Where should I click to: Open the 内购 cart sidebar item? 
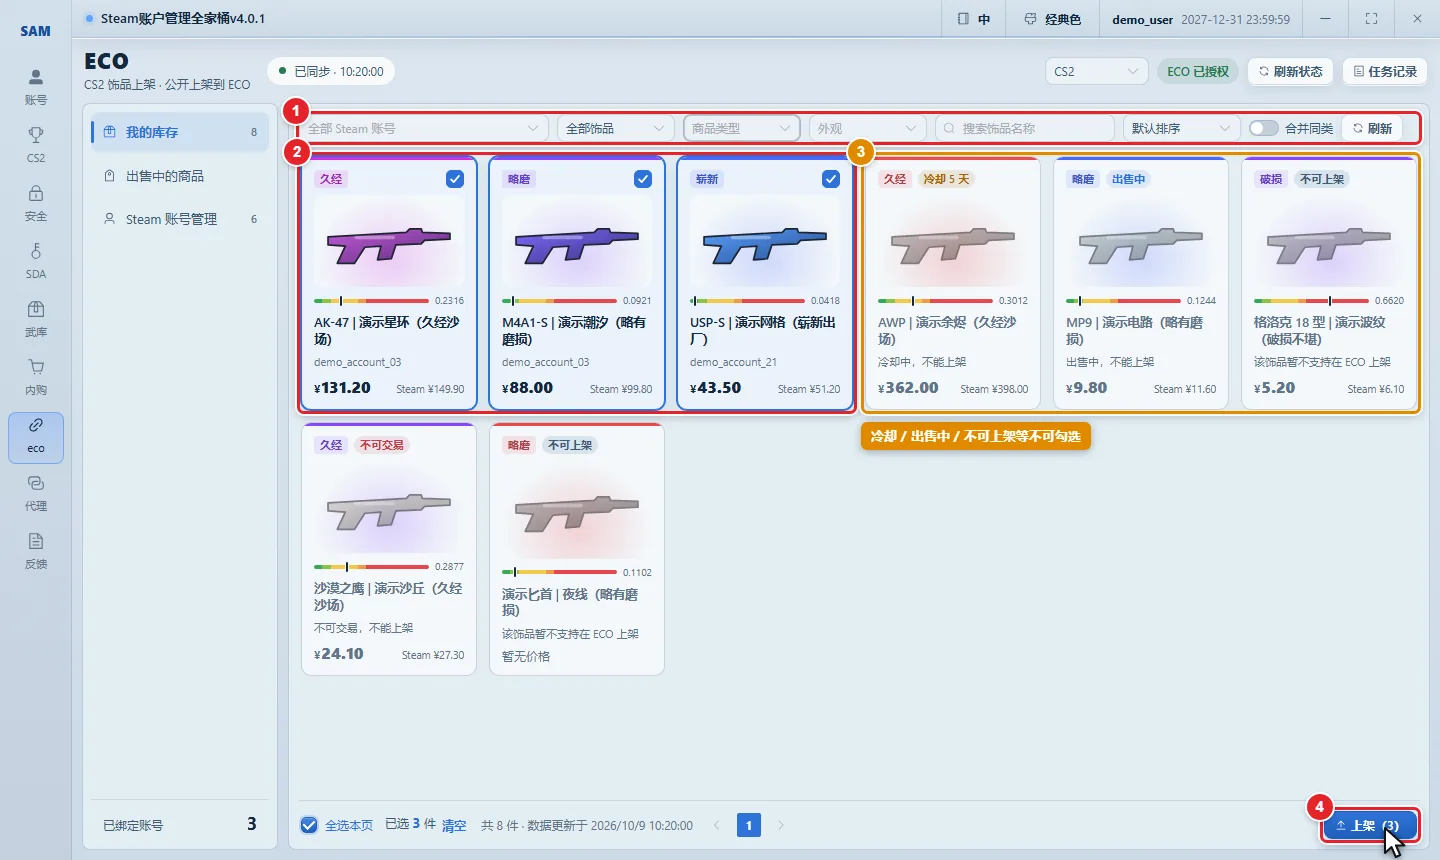coord(36,377)
